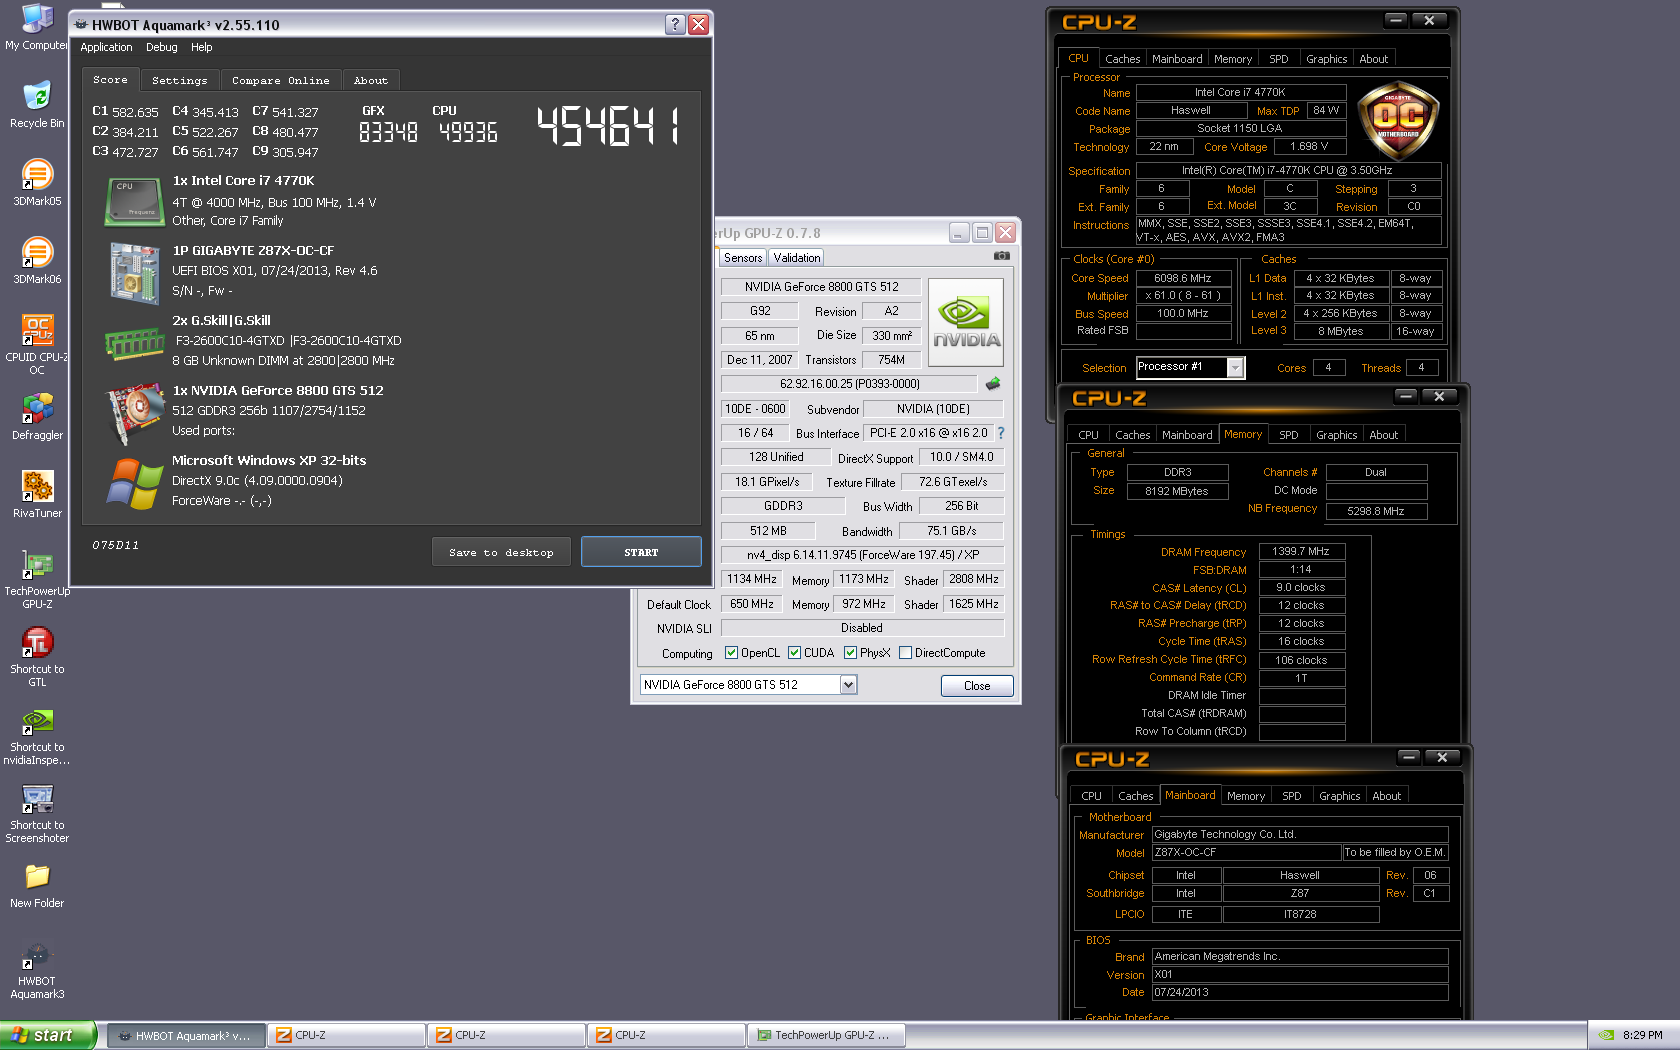This screenshot has width=1680, height=1050.
Task: Open the New Folder desktop icon
Action: [x=37, y=884]
